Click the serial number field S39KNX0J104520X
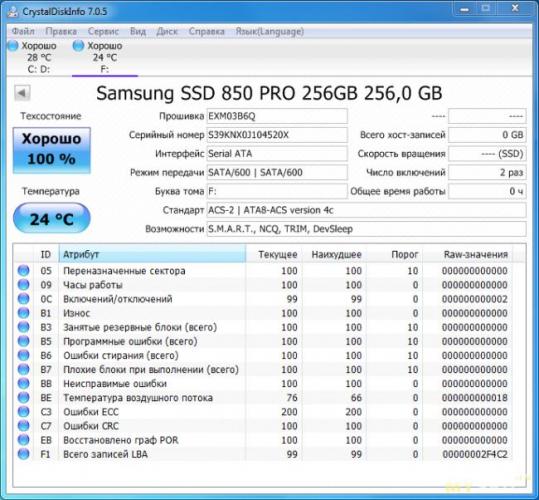The width and height of the screenshot is (539, 500). tap(277, 135)
